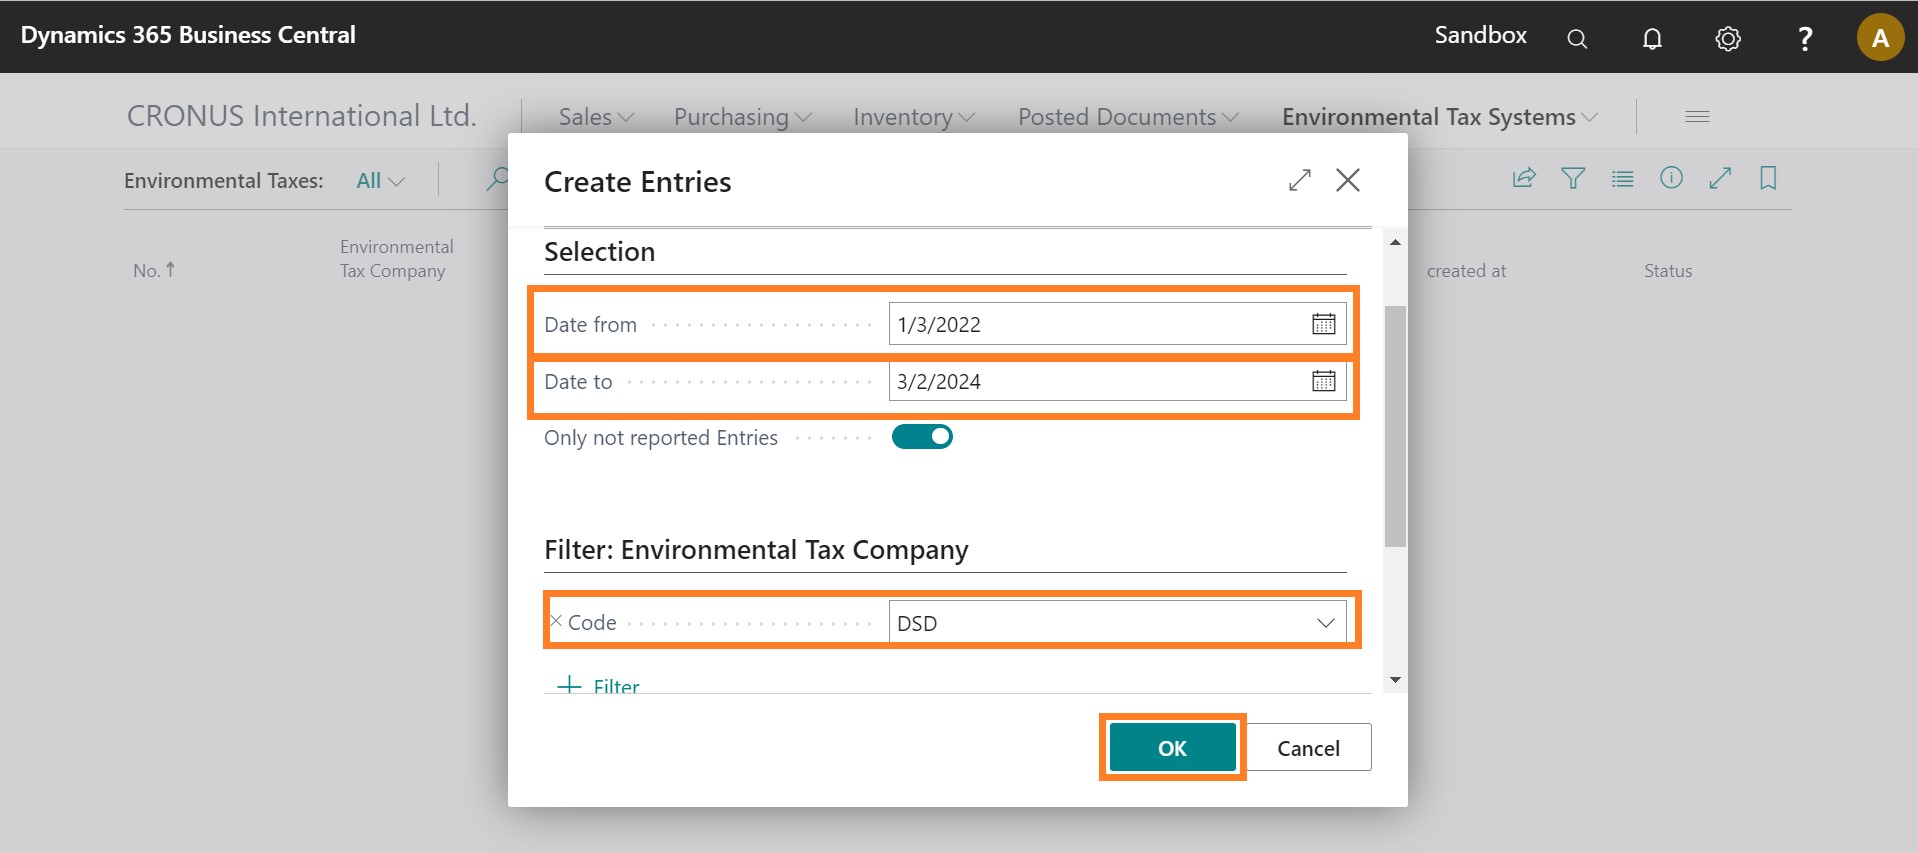
Task: Add a new filter with + Filter
Action: (x=598, y=685)
